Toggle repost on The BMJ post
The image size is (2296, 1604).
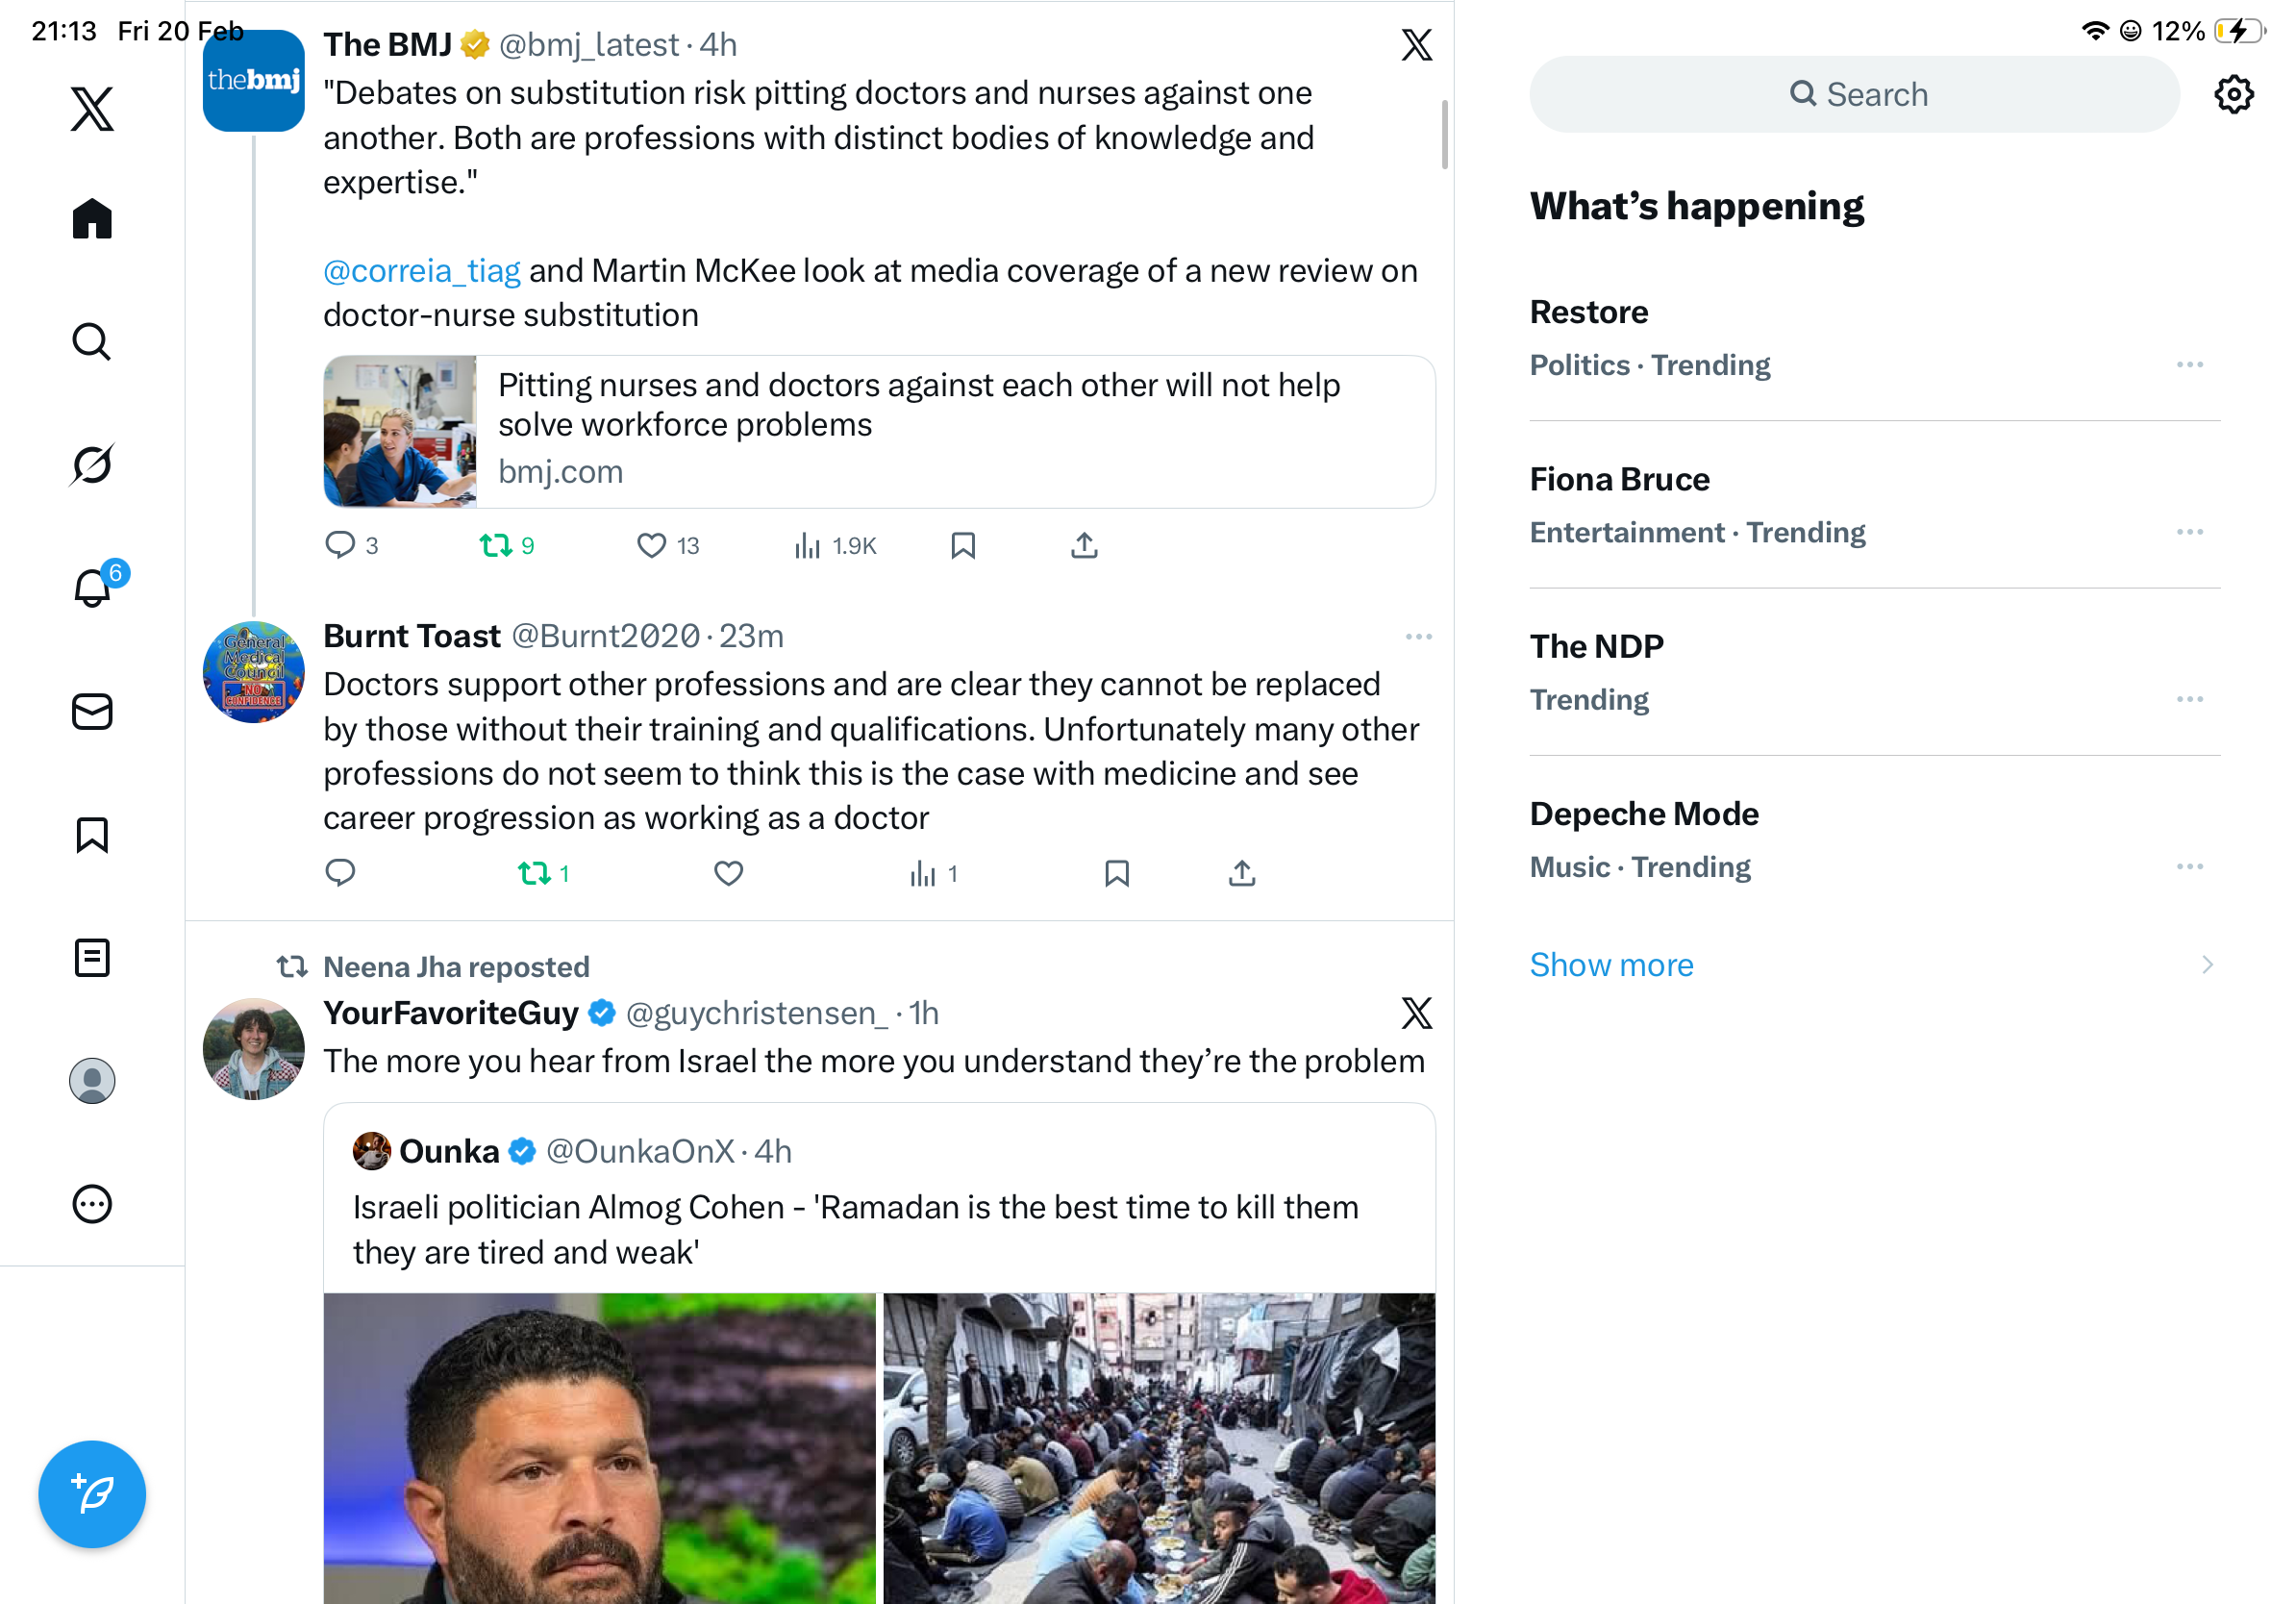click(x=497, y=545)
